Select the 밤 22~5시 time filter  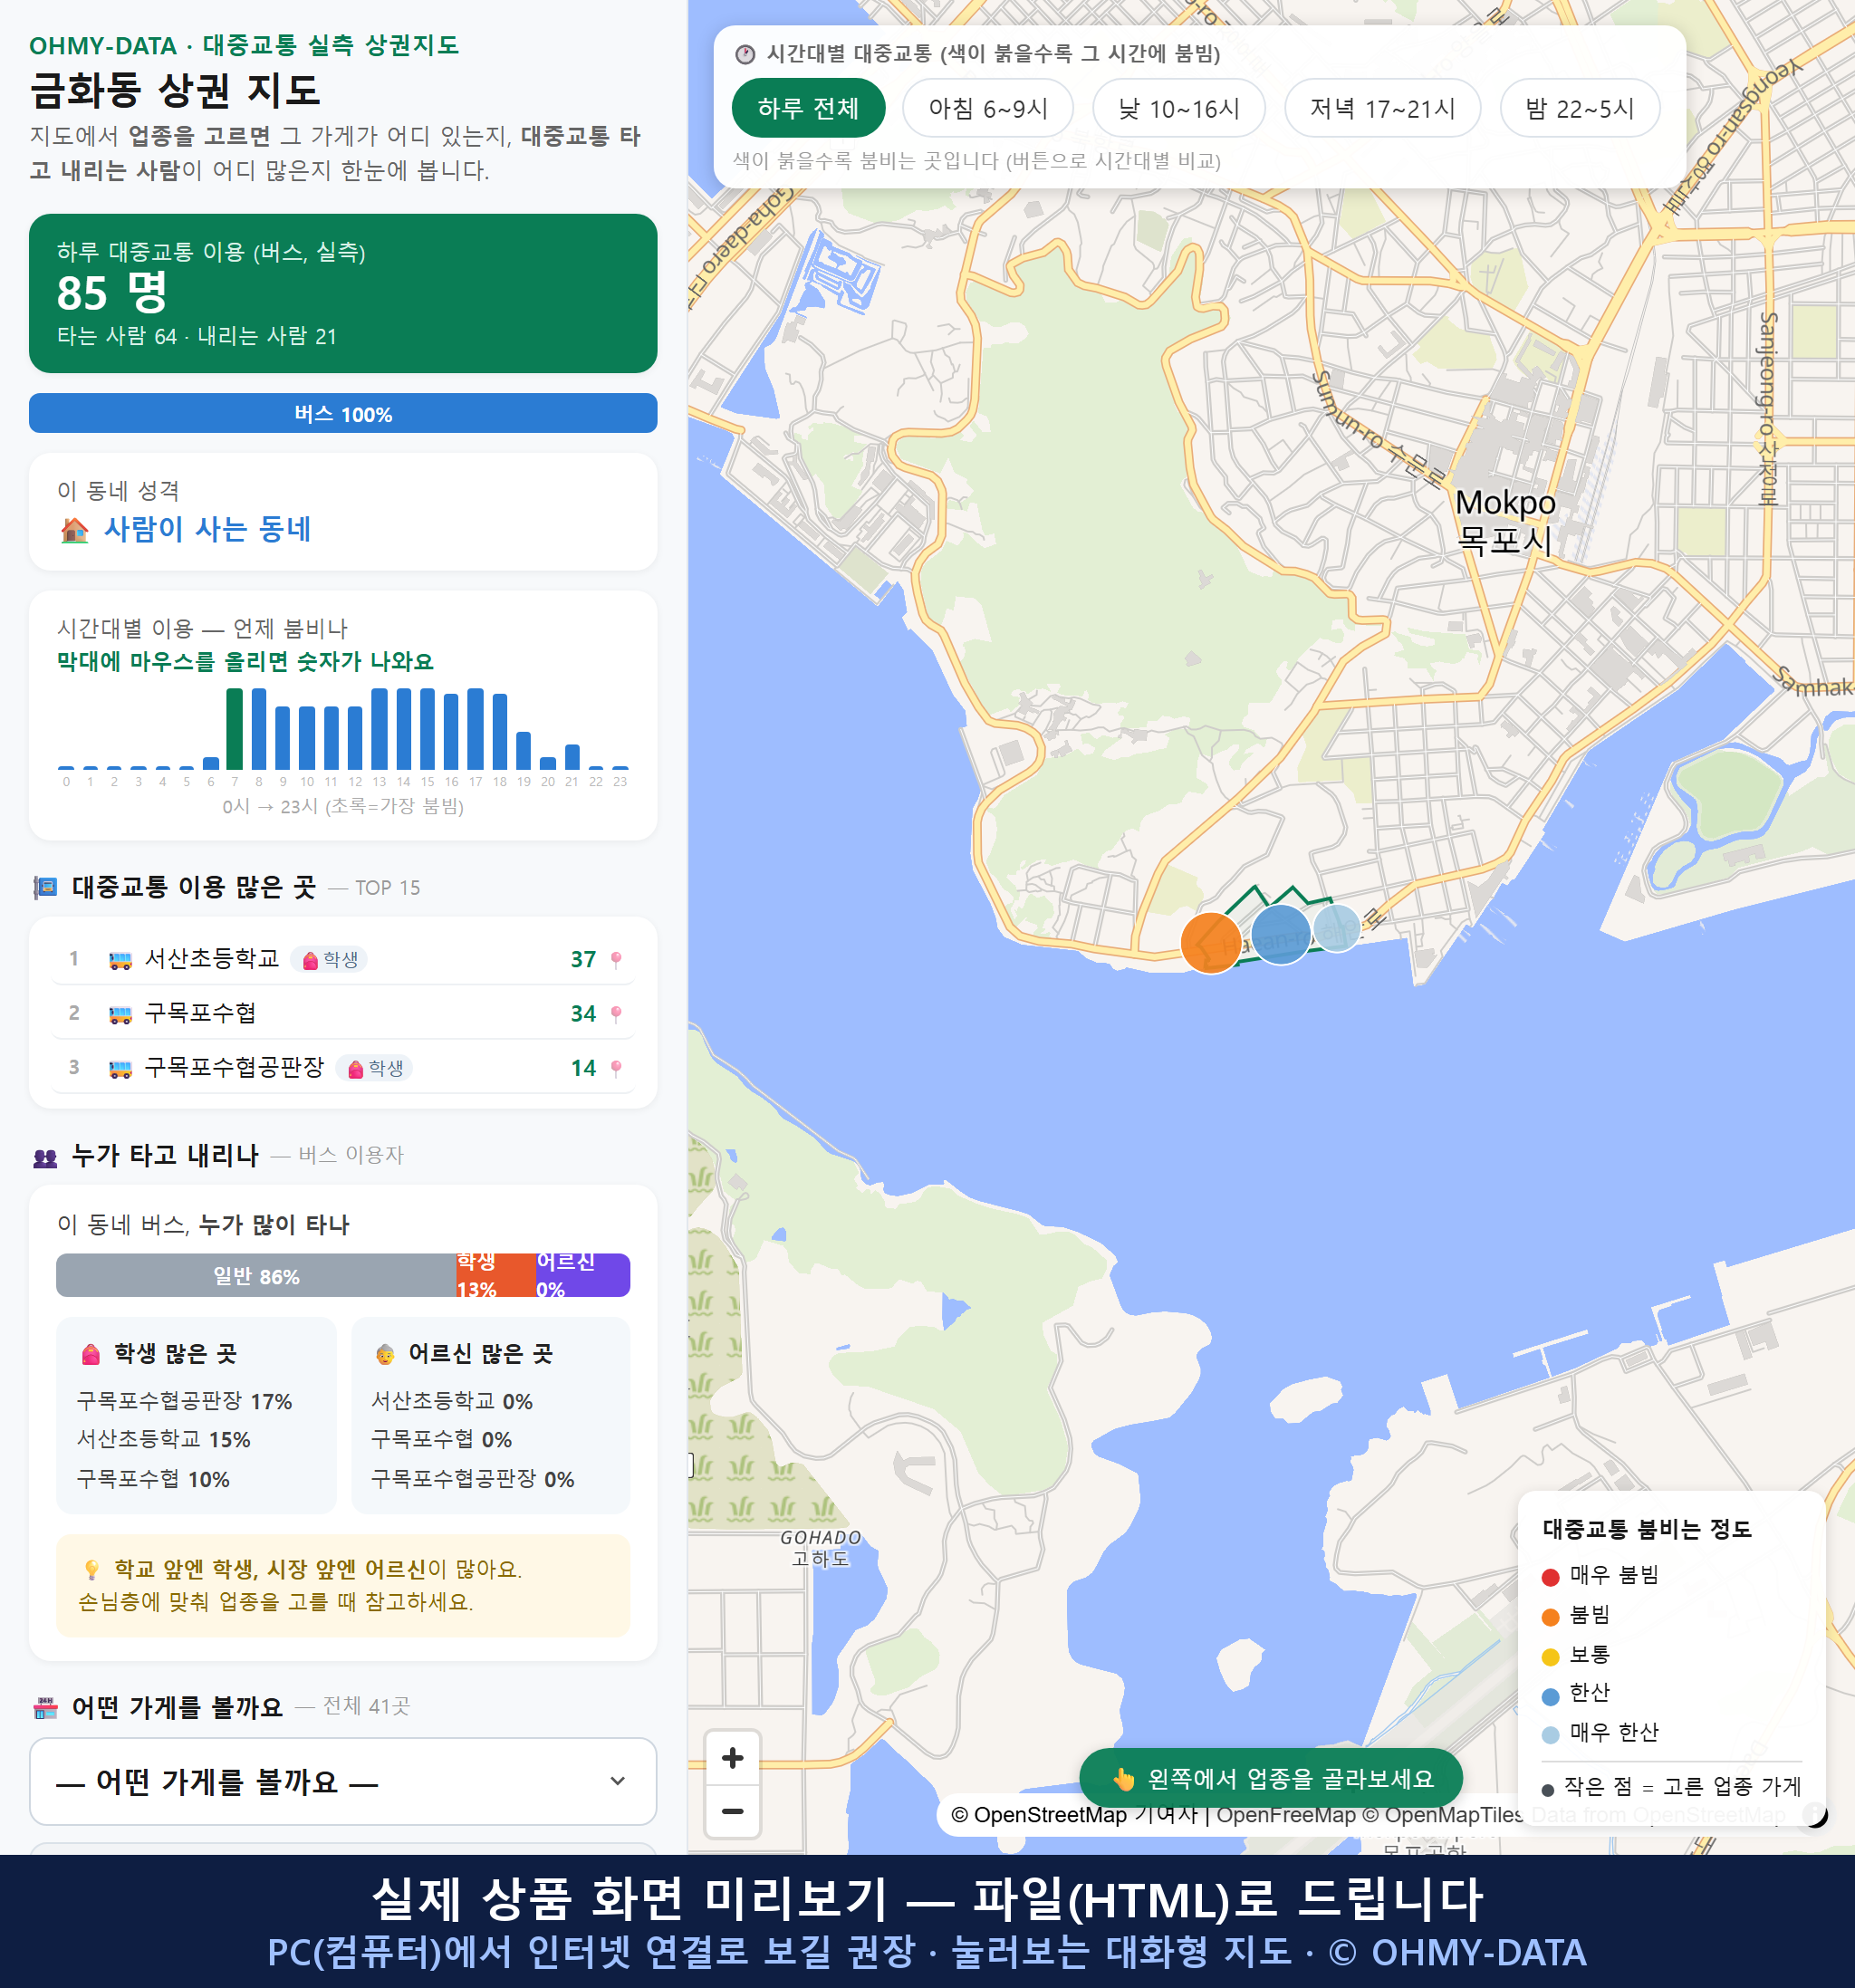point(1580,108)
